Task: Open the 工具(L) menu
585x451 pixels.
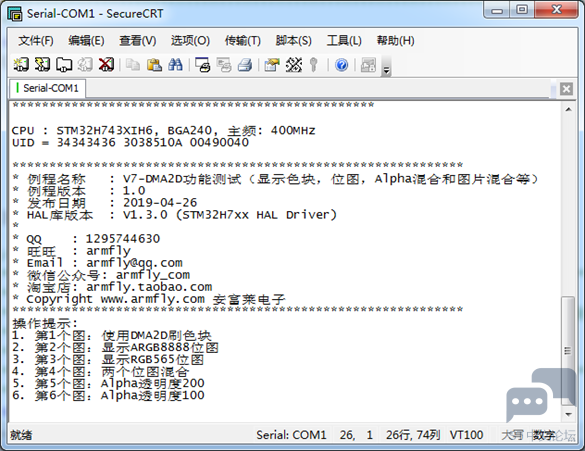Action: [344, 40]
